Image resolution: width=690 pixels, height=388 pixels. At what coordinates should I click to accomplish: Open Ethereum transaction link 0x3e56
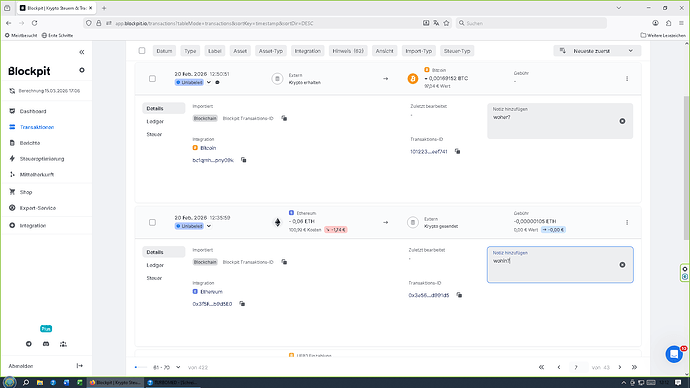[429, 296]
